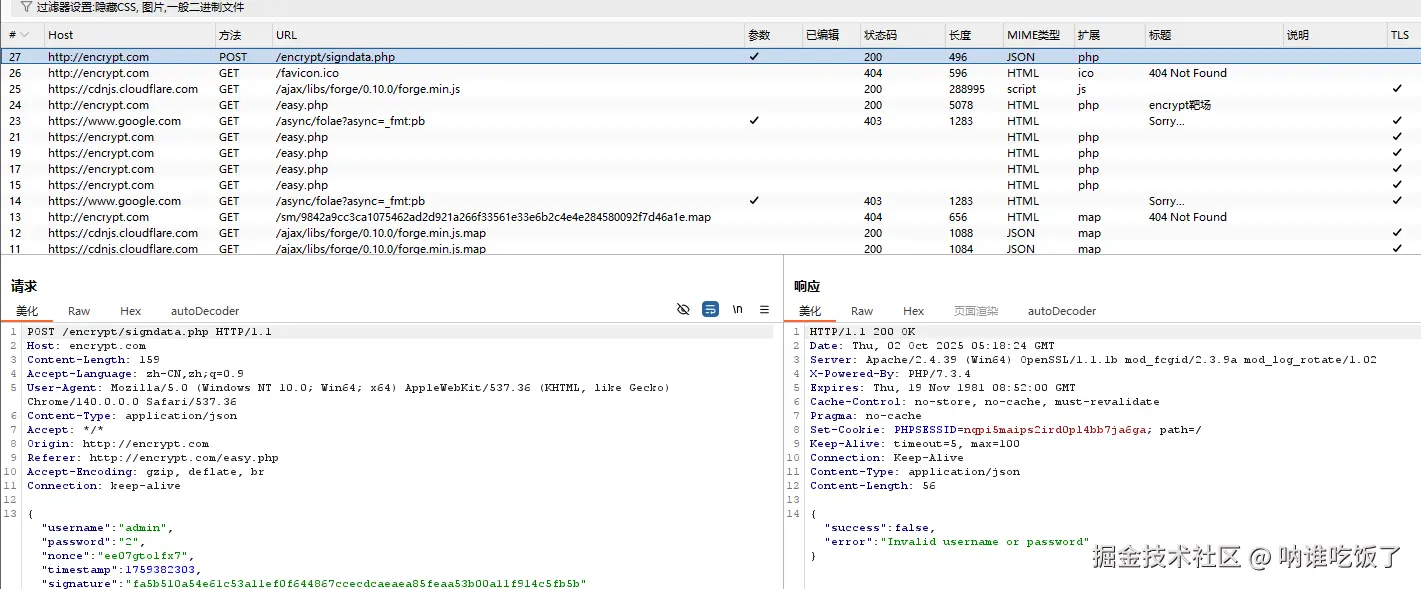Open the response 页面渲染 tab
1421x589 pixels.
coord(976,311)
